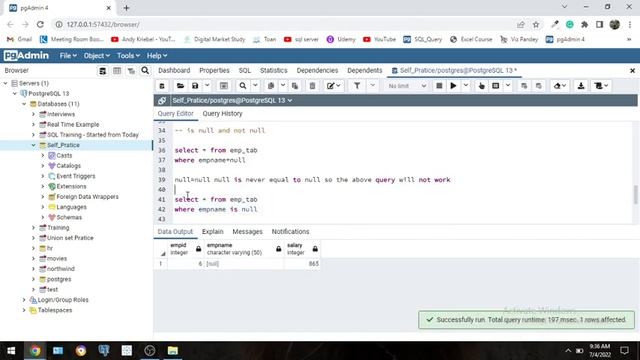
Task: Click line 42 'where empname is null' in editor
Action: tap(216, 209)
